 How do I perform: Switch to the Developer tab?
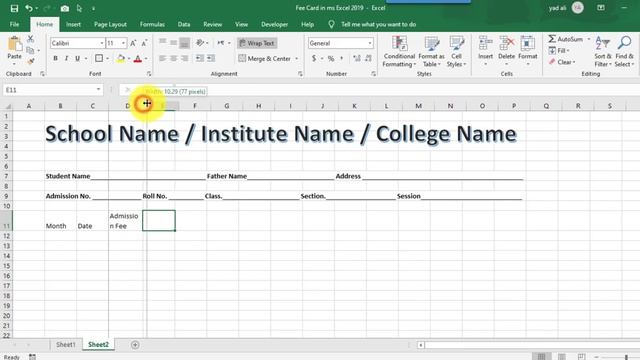[274, 24]
